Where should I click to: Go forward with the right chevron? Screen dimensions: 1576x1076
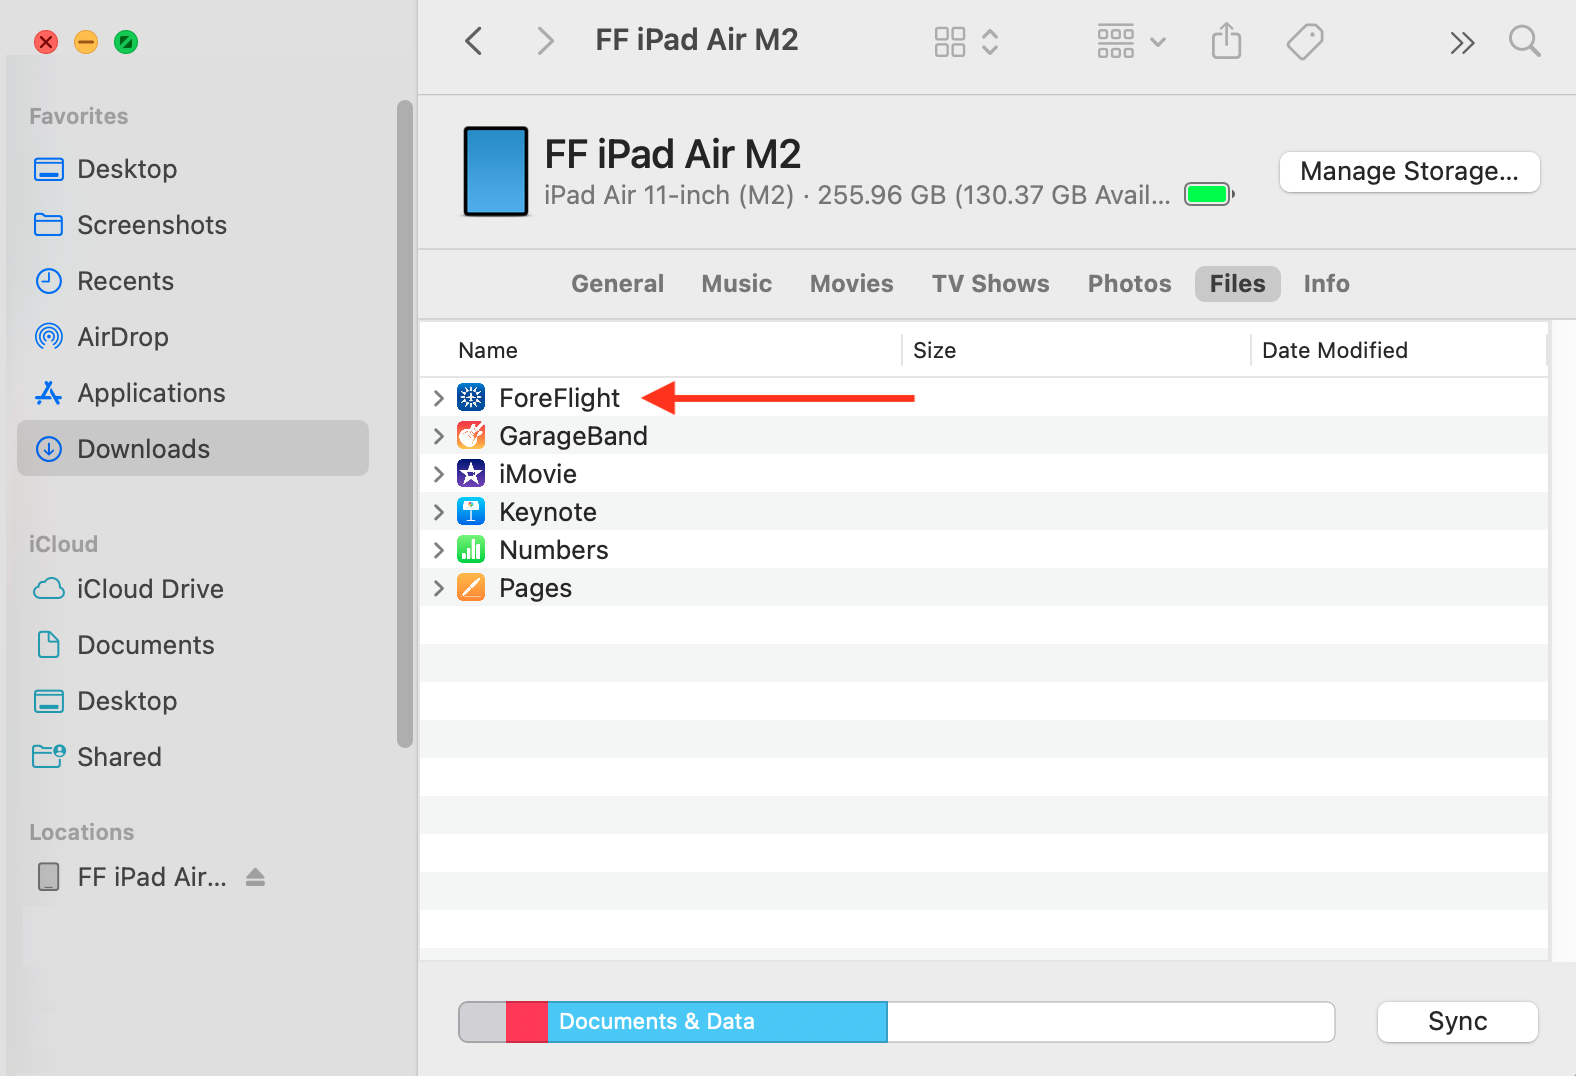click(545, 41)
